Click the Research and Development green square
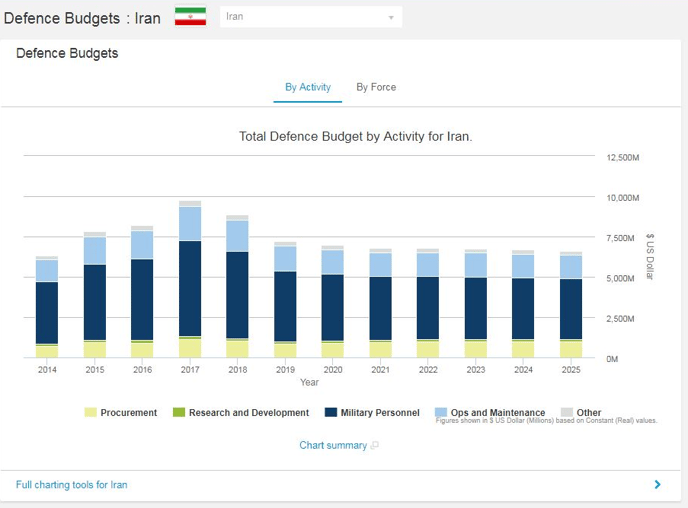This screenshot has height=508, width=688. (x=179, y=413)
